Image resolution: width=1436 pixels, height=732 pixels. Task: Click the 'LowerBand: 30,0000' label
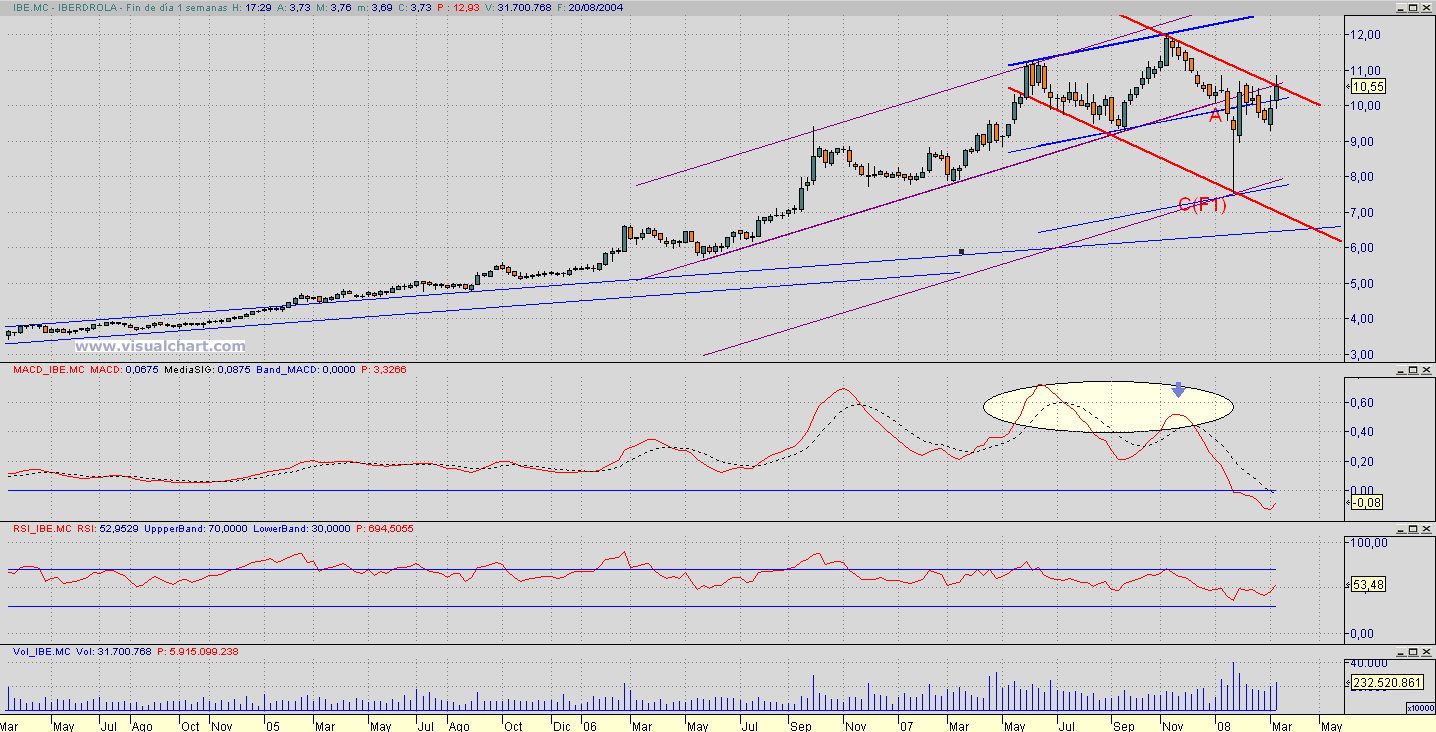(x=302, y=529)
